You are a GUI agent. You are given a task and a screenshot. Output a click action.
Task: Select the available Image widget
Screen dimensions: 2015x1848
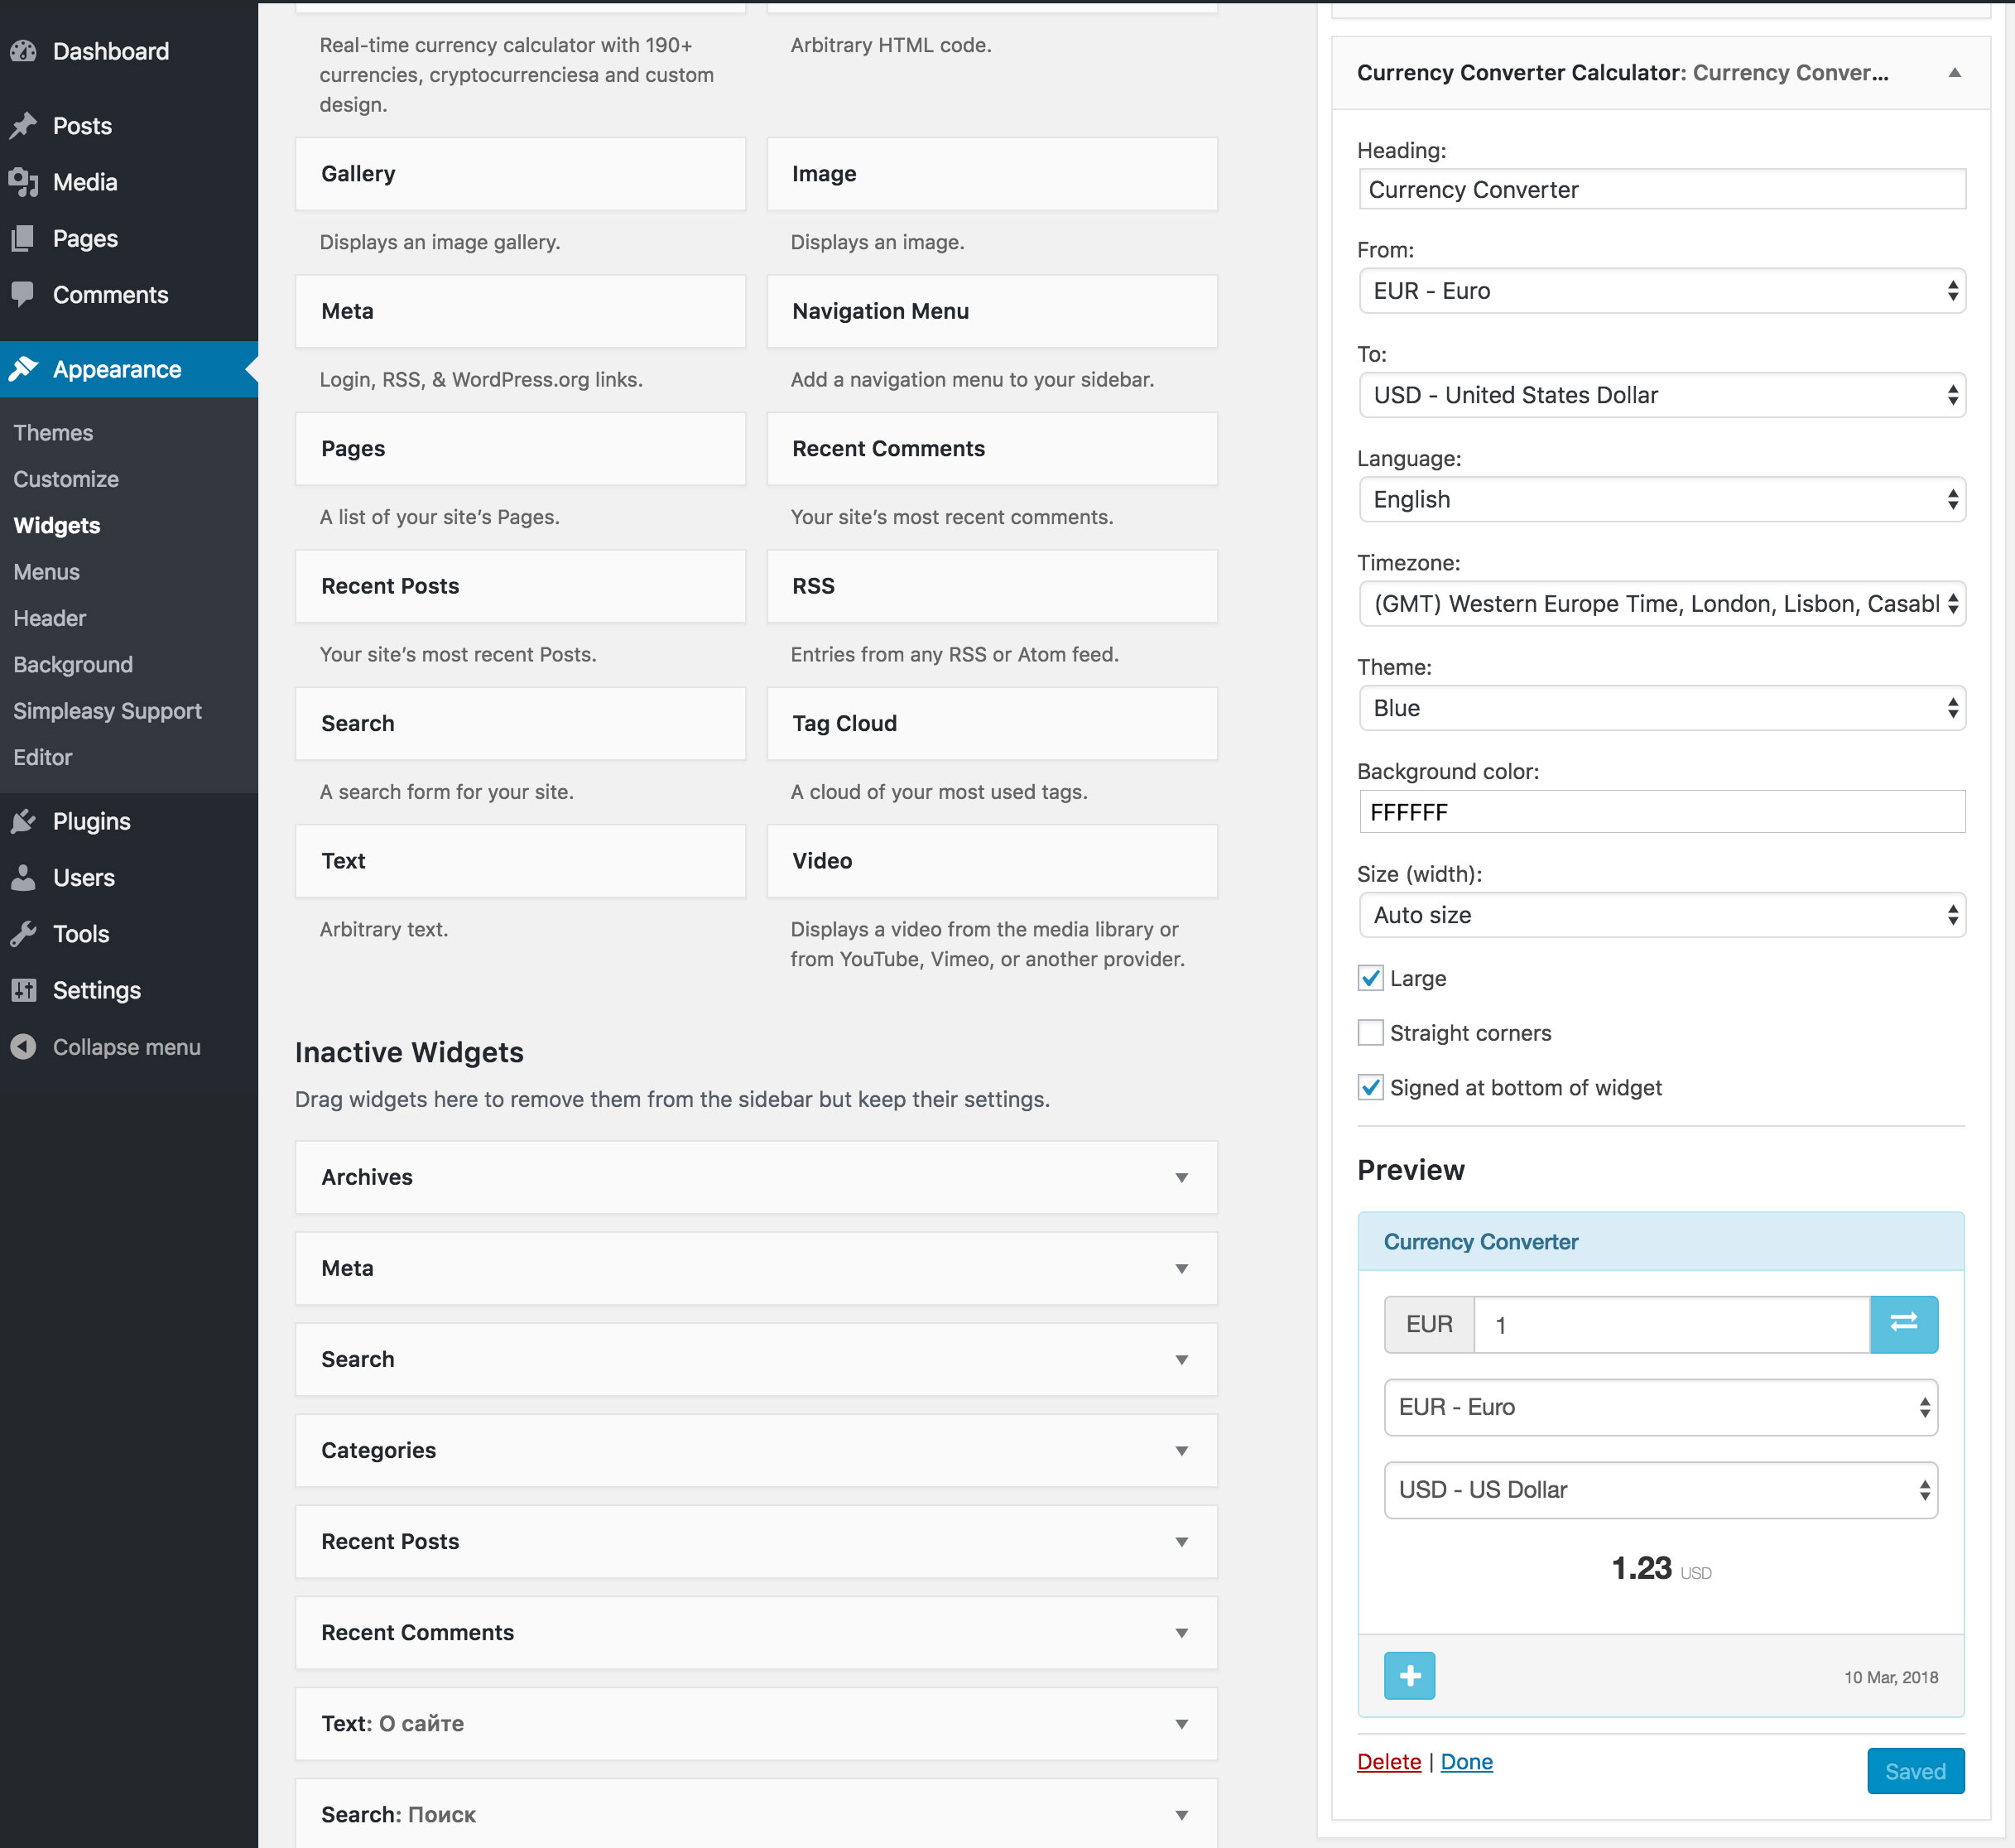(992, 173)
